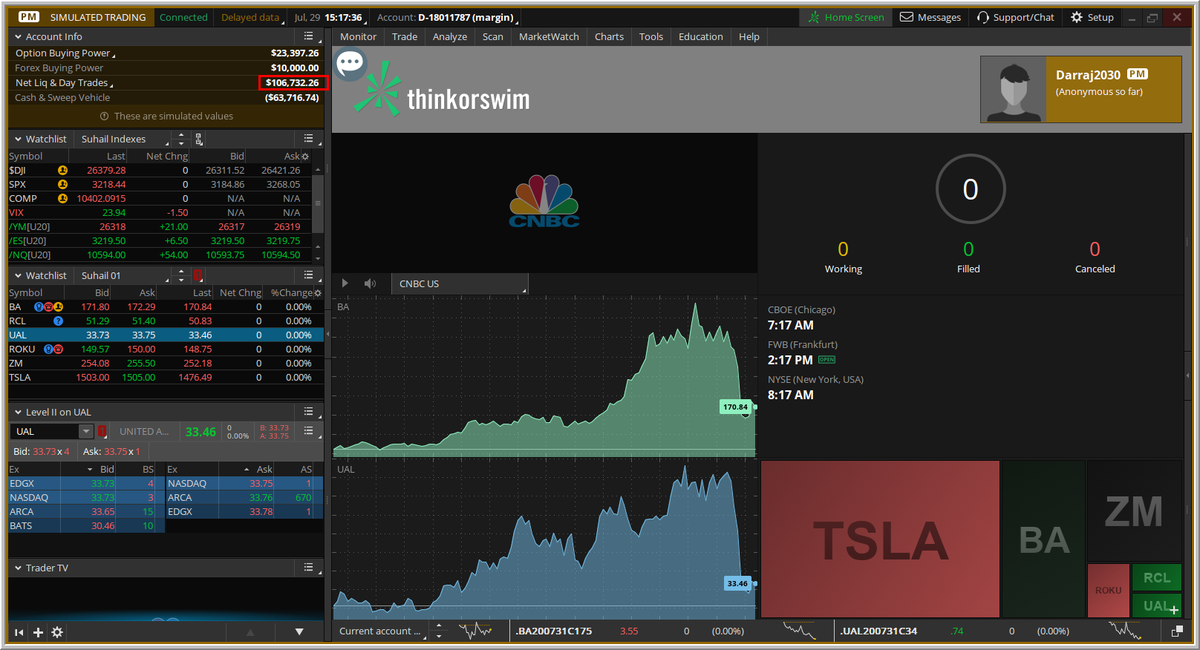Open the Tools tab
The image size is (1200, 650).
[651, 37]
